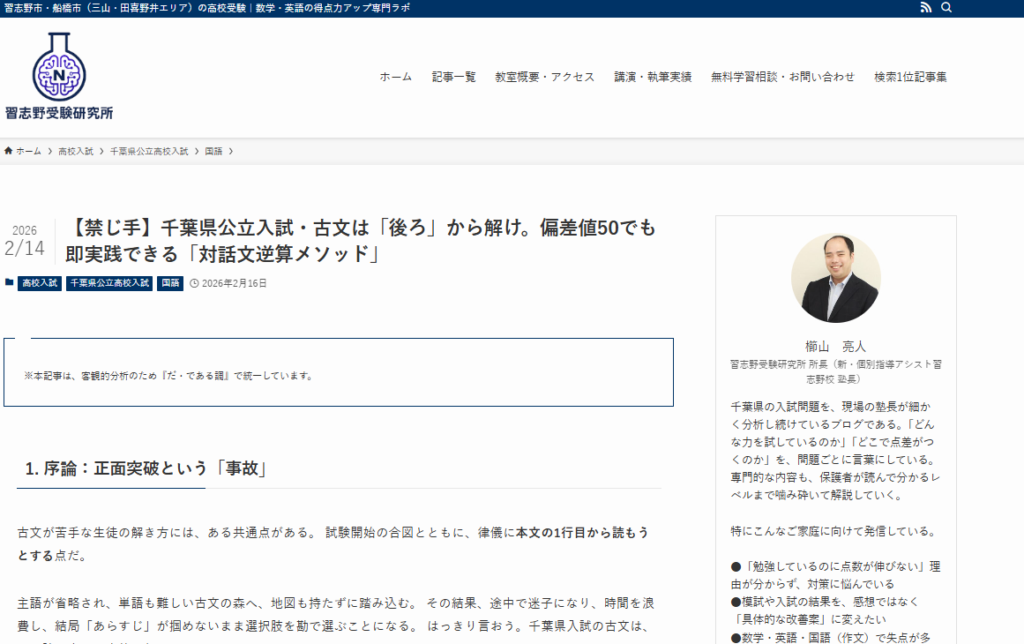This screenshot has width=1024, height=644.
Task: Open the RSS feed icon
Action: [x=925, y=8]
